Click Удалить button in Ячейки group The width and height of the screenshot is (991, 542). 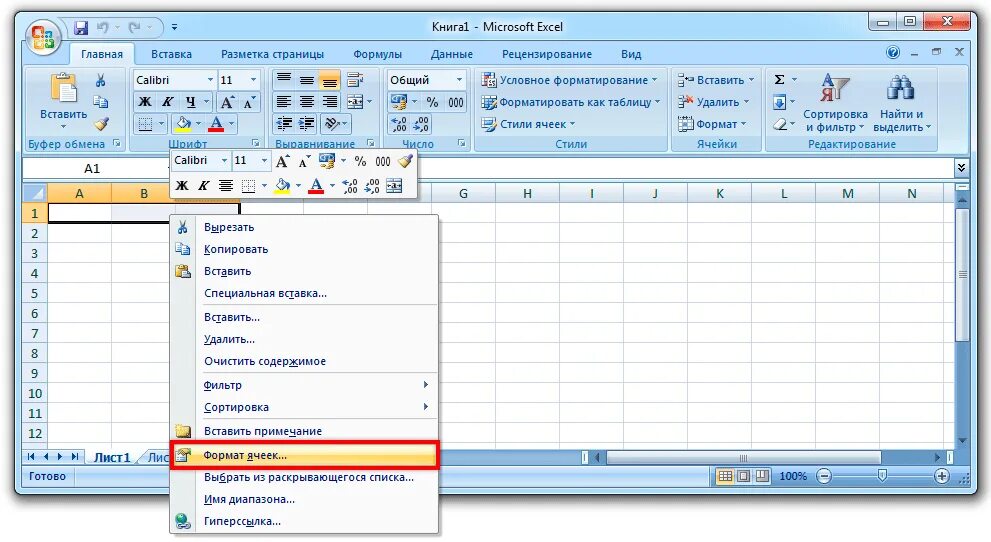(x=714, y=102)
